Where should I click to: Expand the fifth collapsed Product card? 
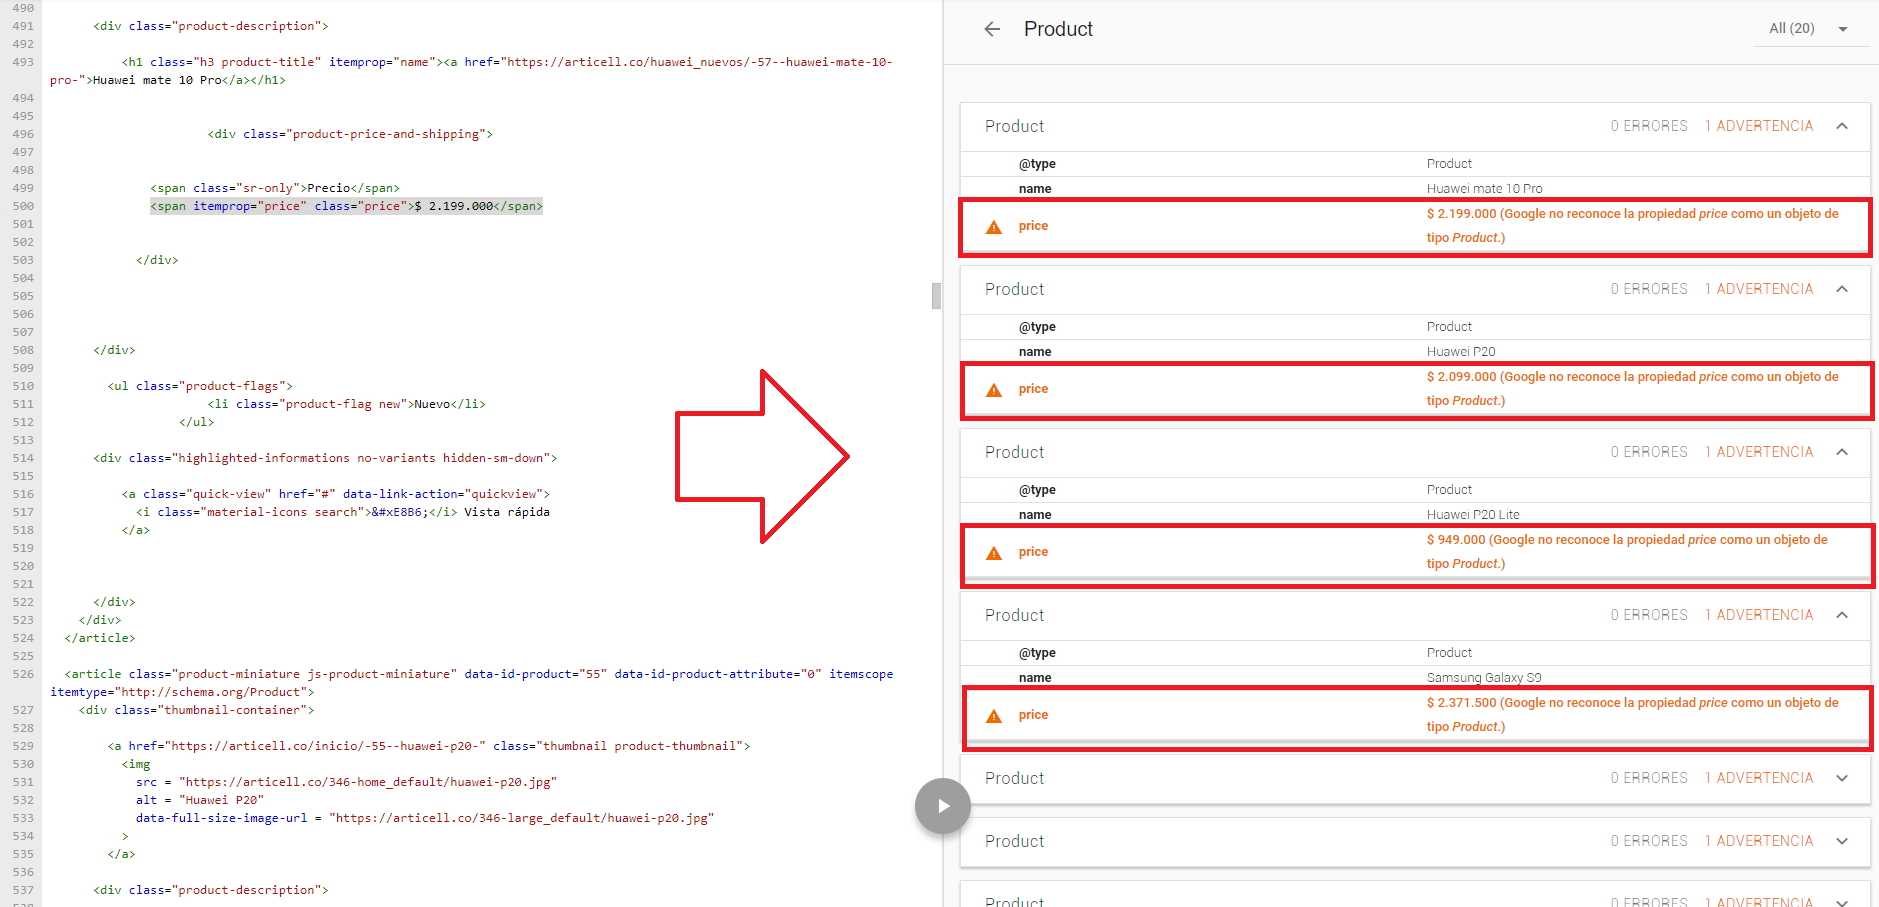tap(1842, 778)
